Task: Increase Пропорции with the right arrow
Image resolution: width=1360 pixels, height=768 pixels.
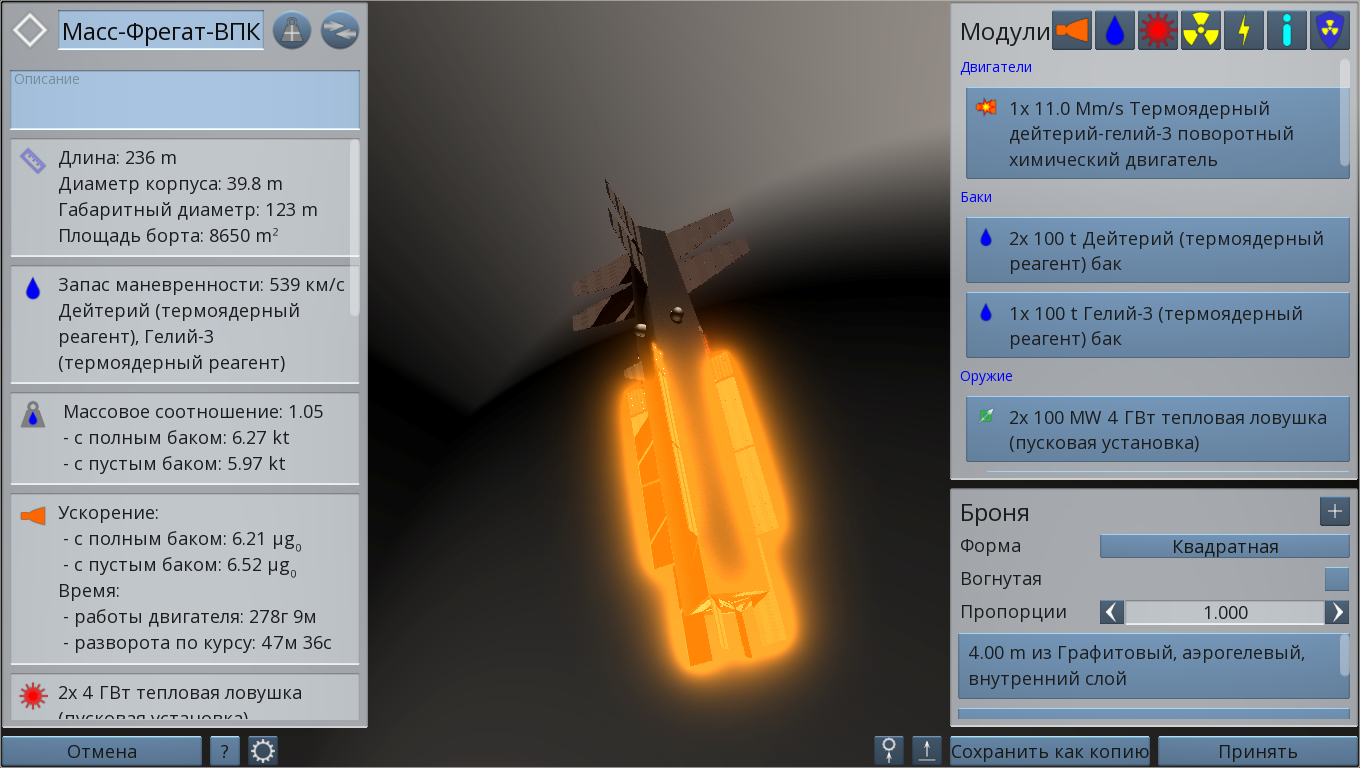Action: (1337, 612)
